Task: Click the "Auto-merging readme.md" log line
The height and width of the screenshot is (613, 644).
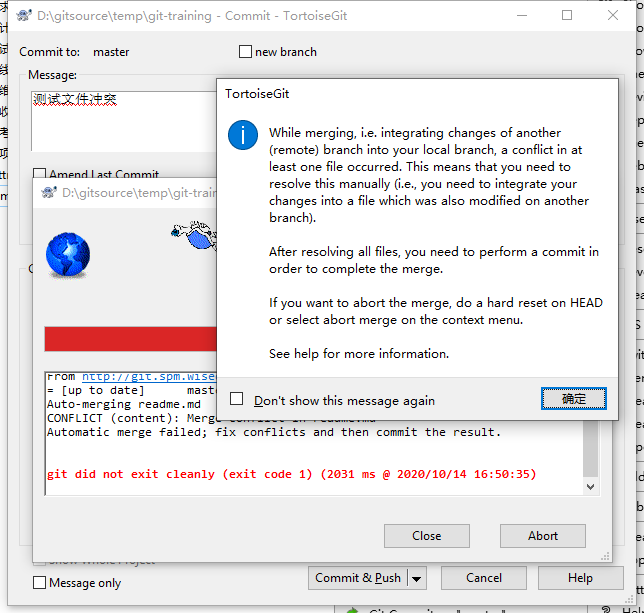Action: [124, 404]
